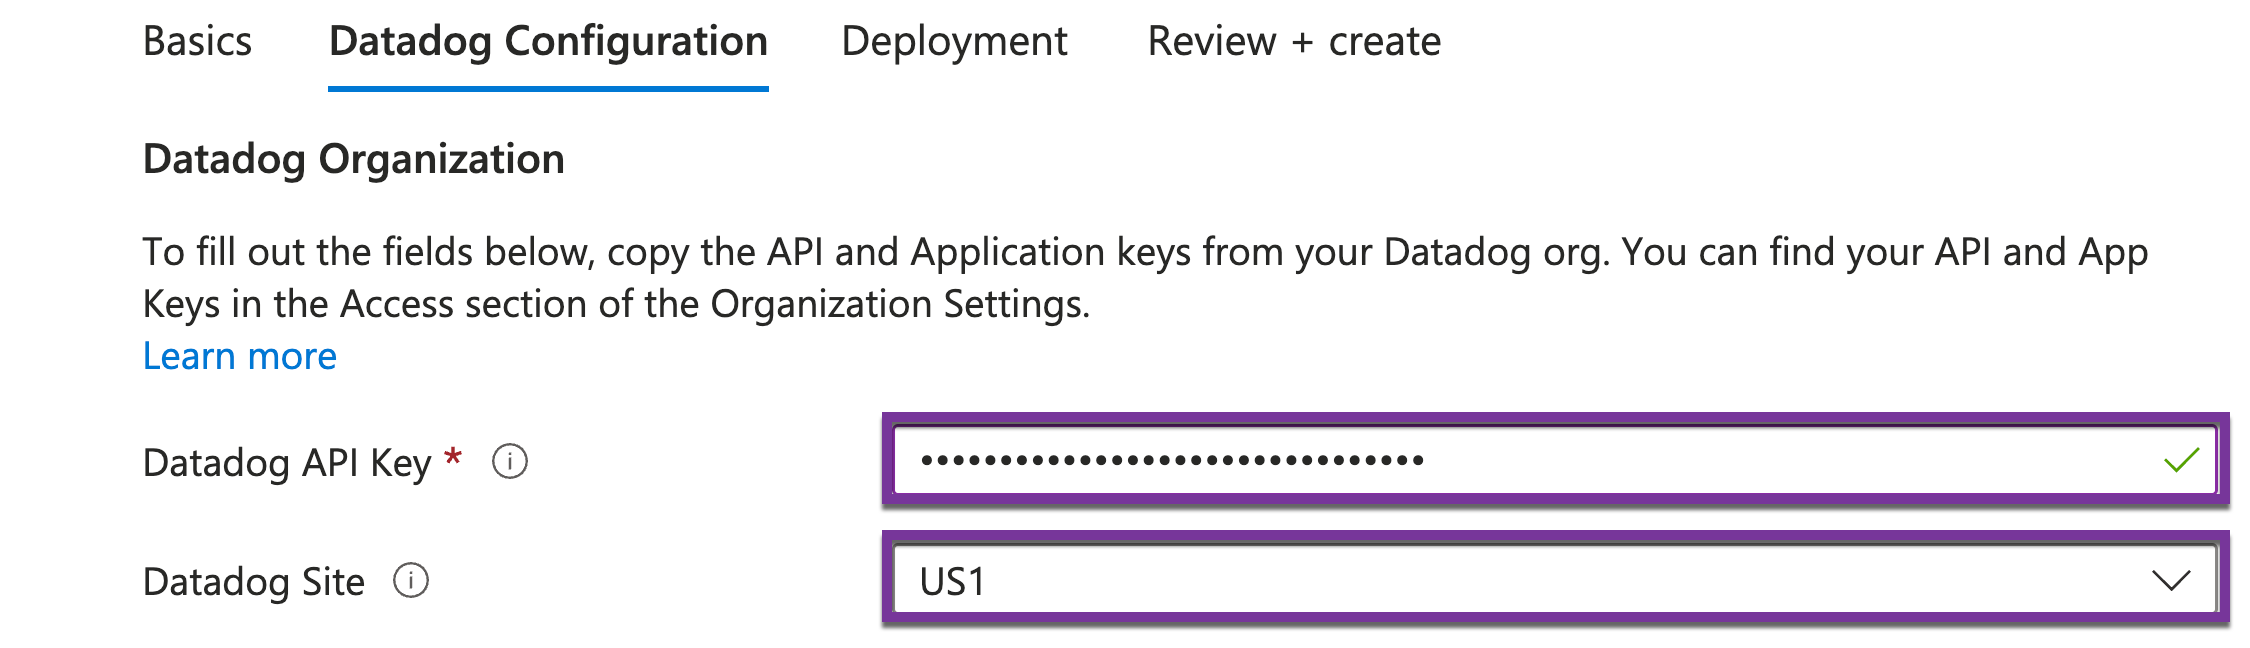Go to the Review + create tab
This screenshot has width=2250, height=648.
tap(1294, 42)
